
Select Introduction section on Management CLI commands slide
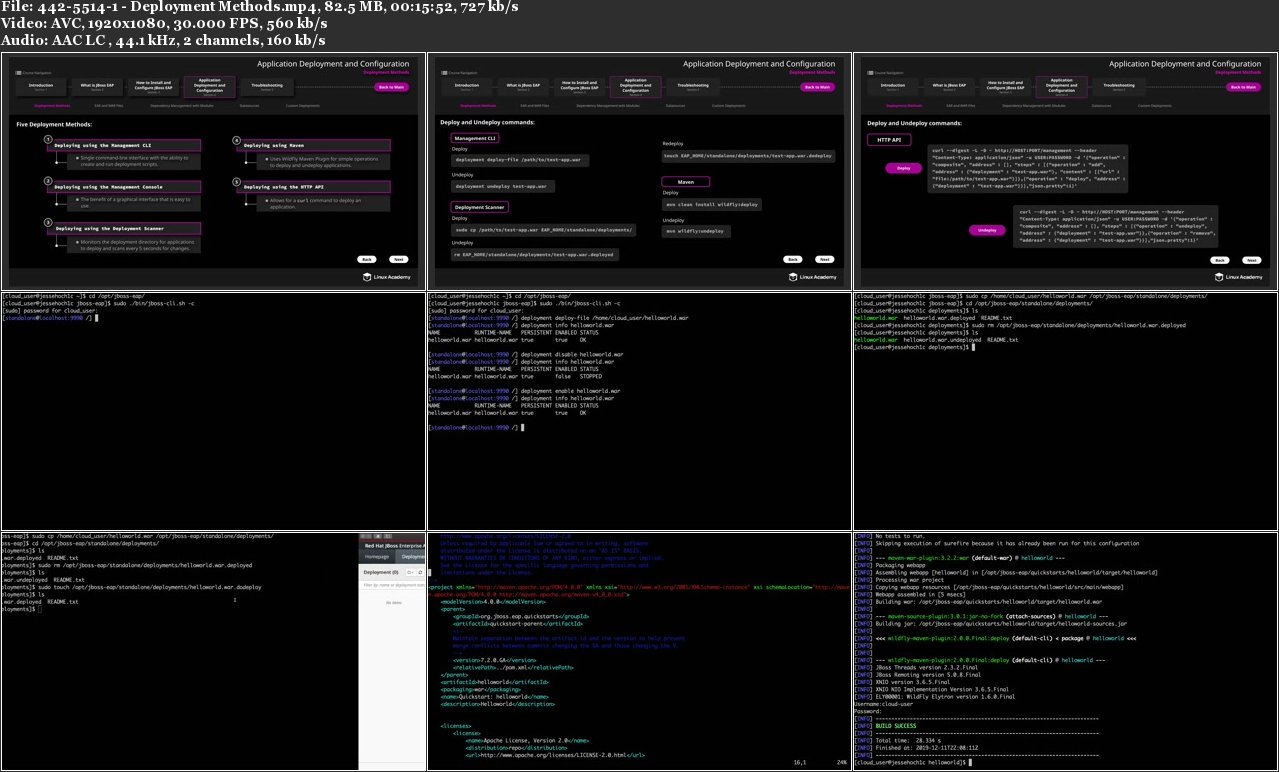click(x=467, y=87)
